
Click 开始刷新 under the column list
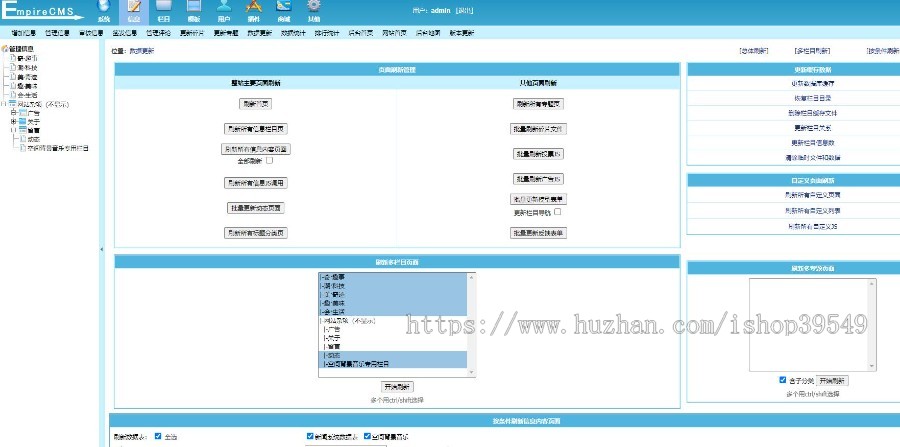pos(397,387)
